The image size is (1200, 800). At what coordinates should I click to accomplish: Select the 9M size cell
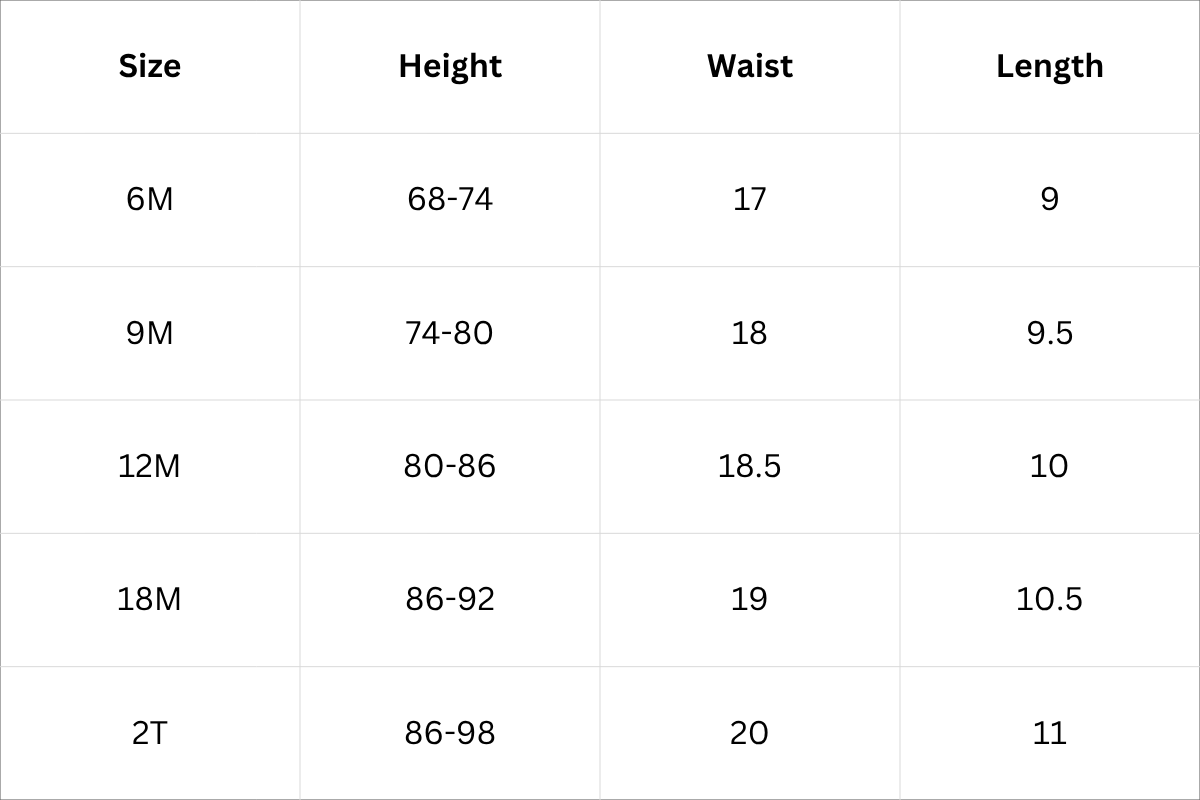click(150, 332)
